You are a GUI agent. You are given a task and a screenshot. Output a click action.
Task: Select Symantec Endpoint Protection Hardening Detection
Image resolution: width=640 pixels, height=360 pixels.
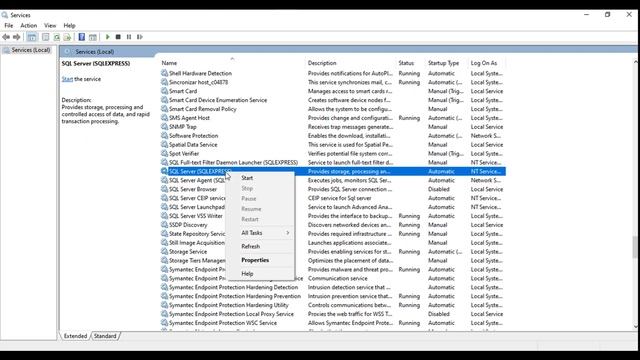point(233,287)
